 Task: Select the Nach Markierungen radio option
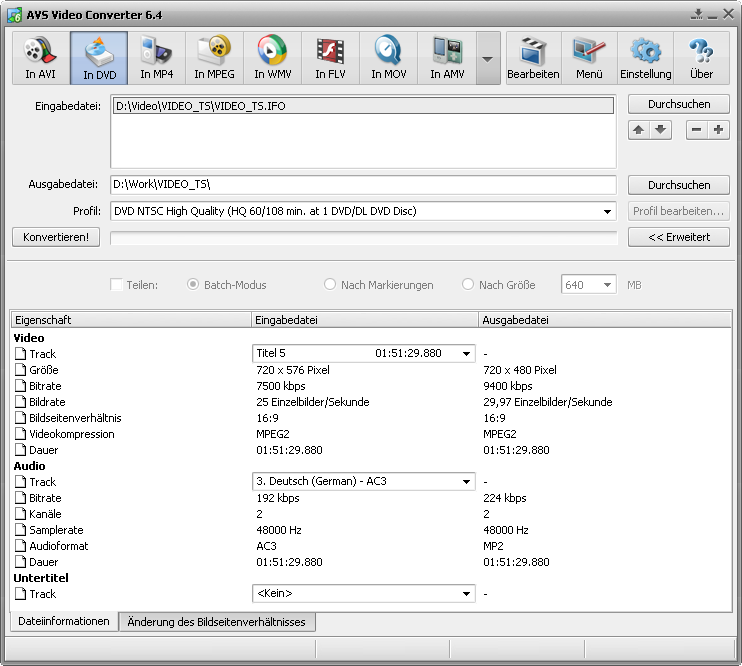pos(329,284)
